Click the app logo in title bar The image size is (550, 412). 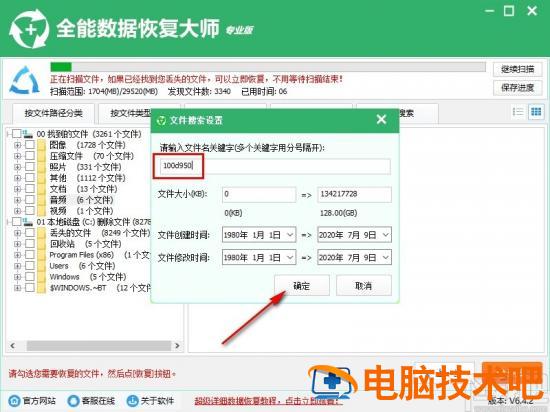[29, 29]
